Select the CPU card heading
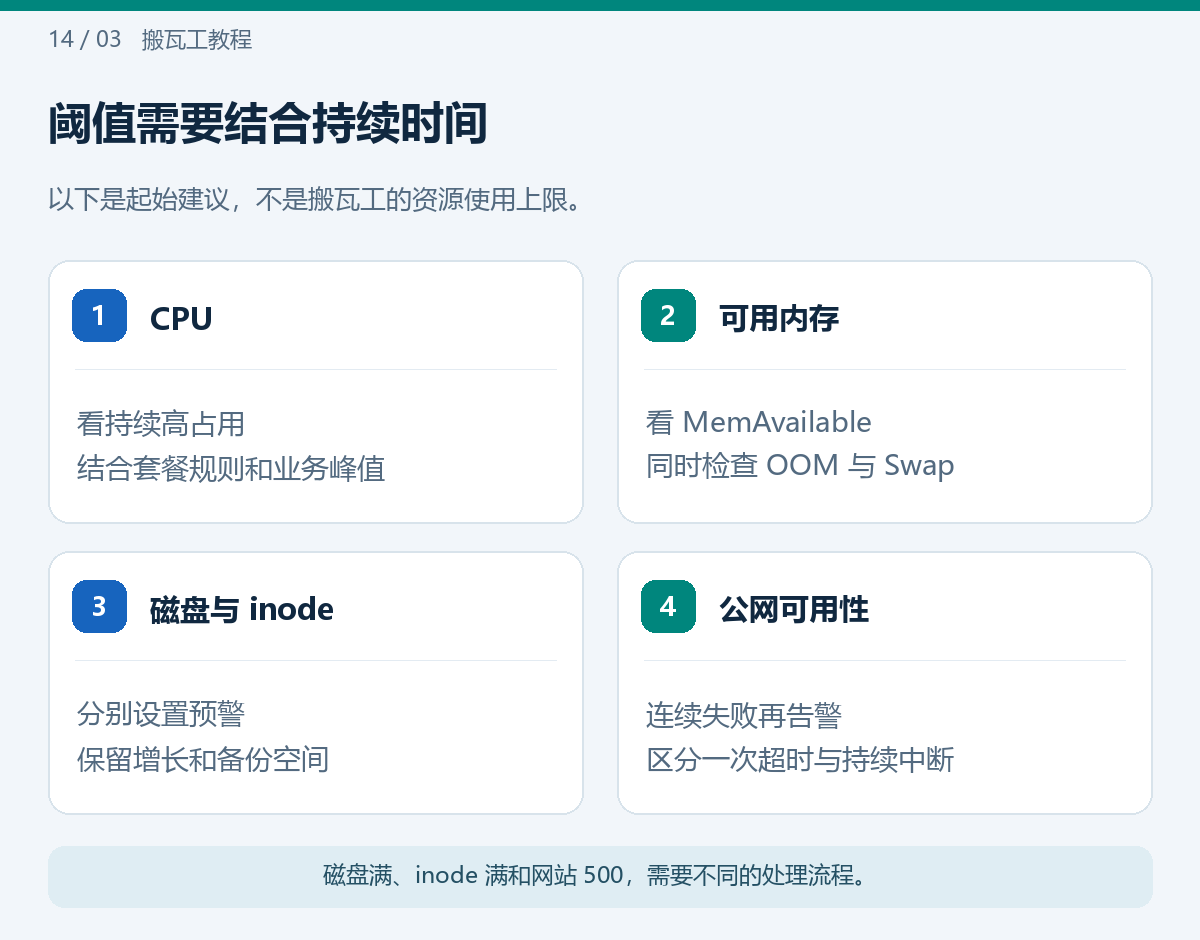Screen dimensions: 1200x940 [181, 318]
